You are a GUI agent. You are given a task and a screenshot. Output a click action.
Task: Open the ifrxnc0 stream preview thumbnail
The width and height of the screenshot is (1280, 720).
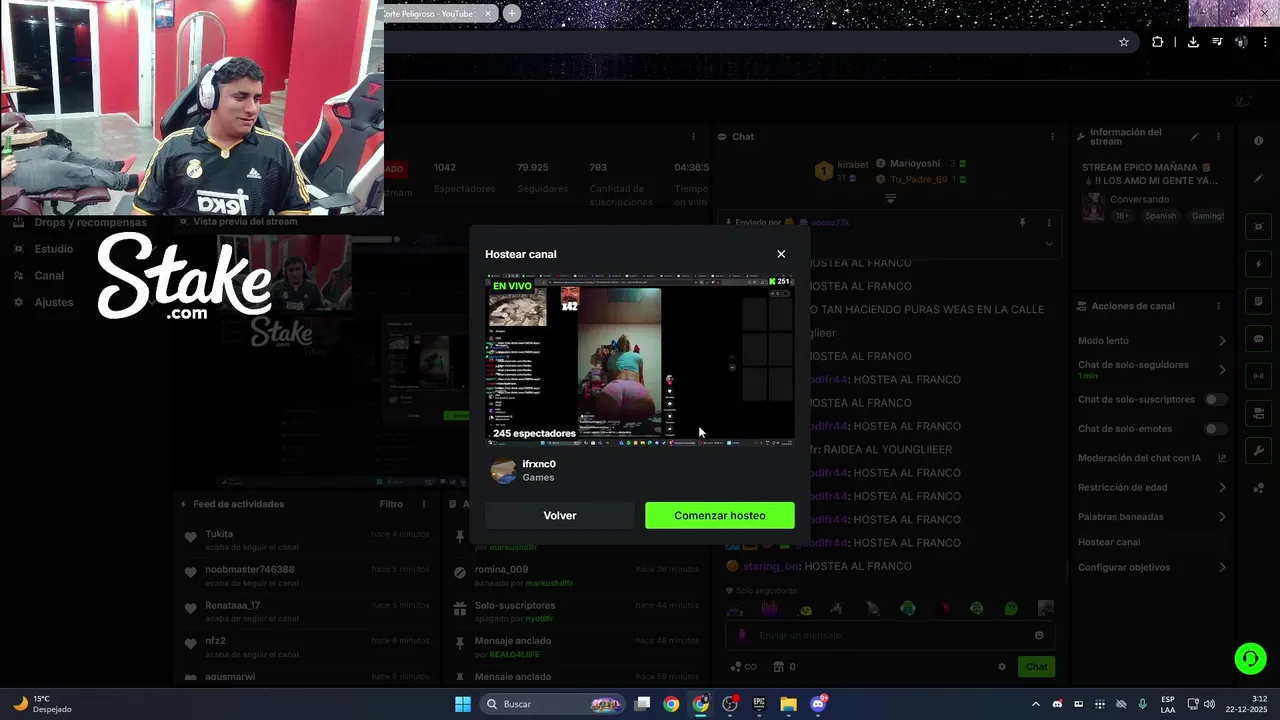640,360
